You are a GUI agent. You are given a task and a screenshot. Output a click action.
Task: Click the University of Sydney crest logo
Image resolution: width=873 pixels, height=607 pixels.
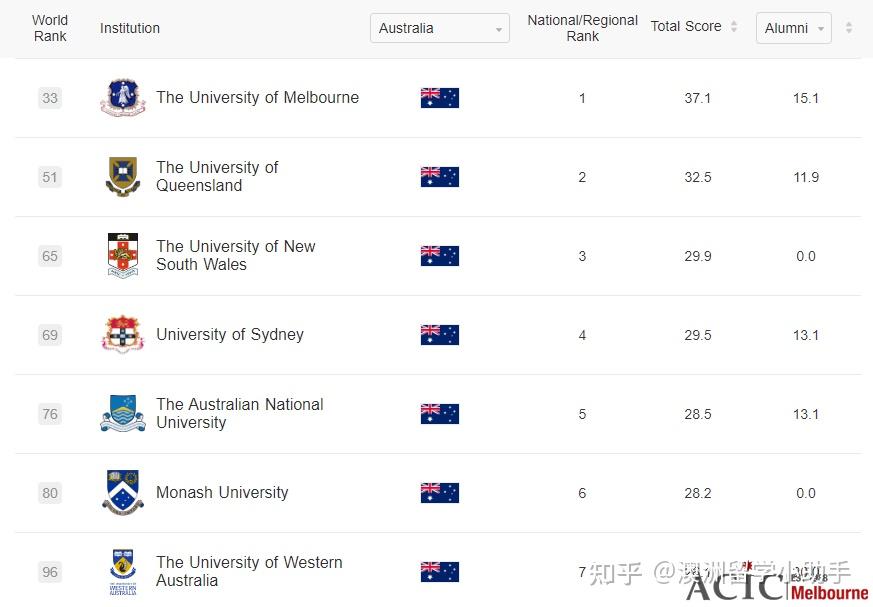coord(123,335)
